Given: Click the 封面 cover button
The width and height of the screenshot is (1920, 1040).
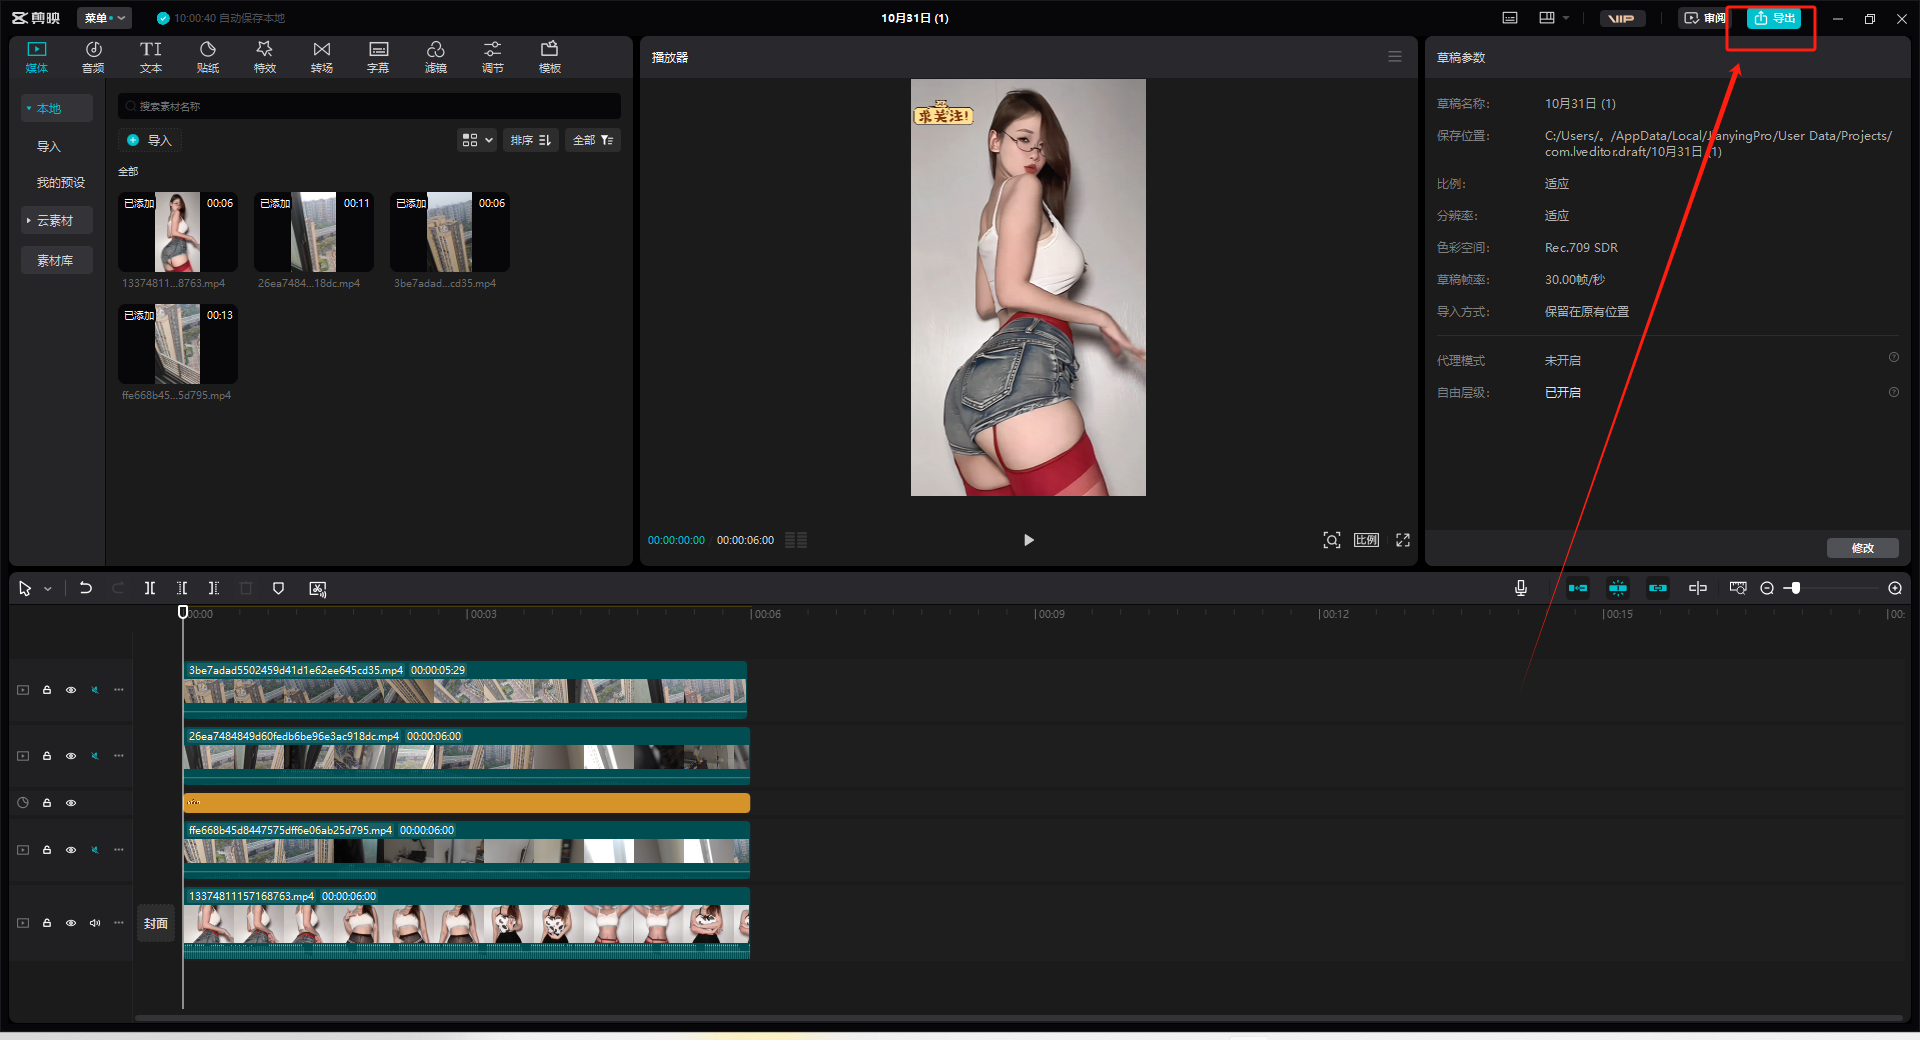Looking at the screenshot, I should point(156,923).
